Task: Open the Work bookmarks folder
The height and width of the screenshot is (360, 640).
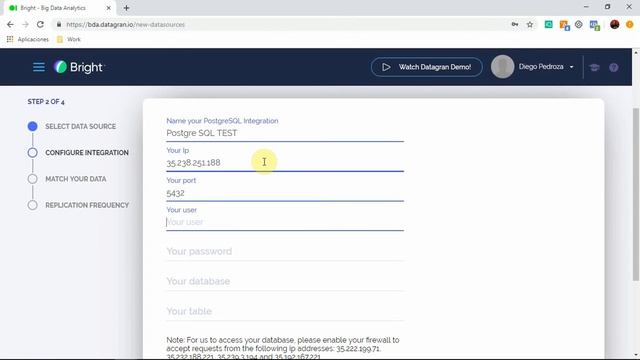Action: point(69,39)
